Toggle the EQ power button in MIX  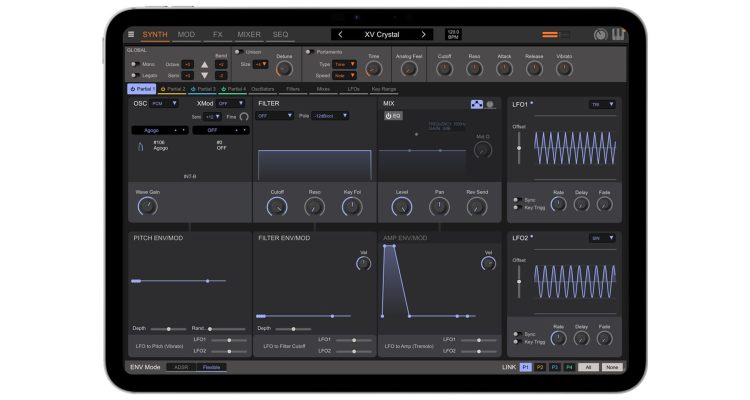click(393, 116)
